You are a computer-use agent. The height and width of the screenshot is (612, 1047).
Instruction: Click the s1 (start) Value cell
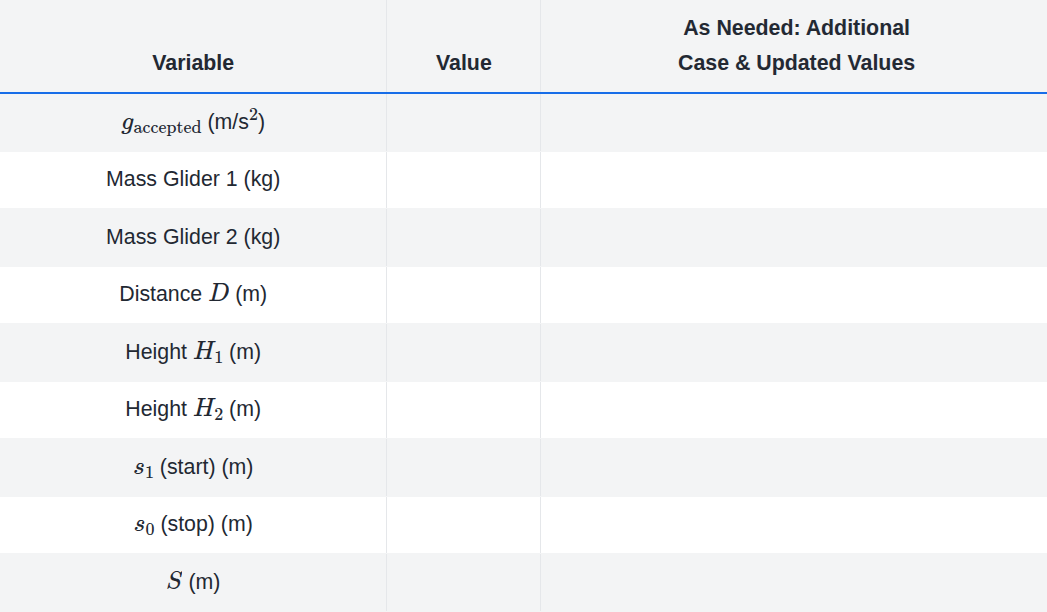click(x=463, y=467)
